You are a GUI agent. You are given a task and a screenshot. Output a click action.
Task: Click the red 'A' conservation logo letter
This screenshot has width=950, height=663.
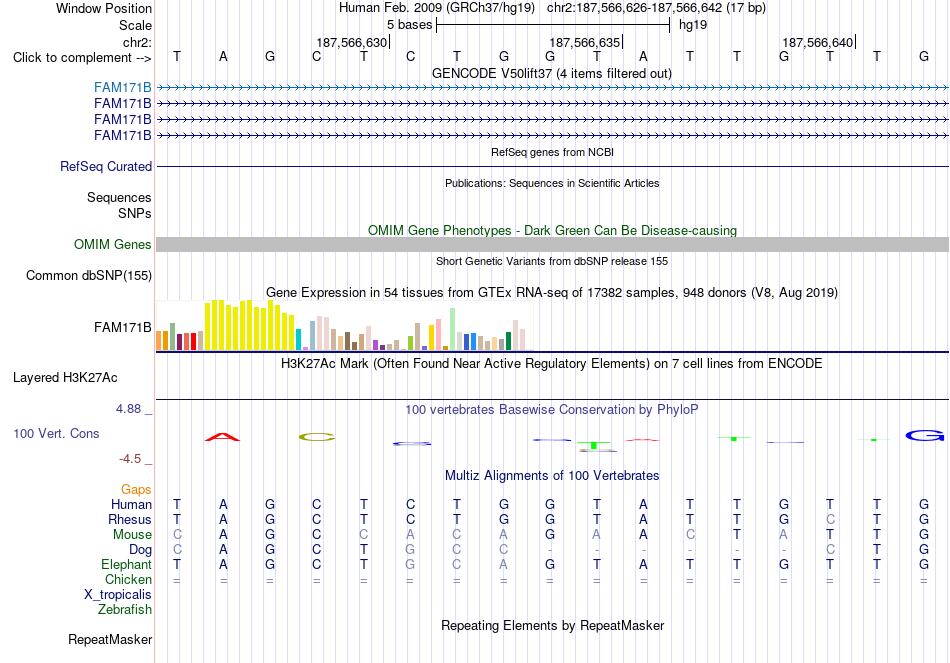[x=222, y=437]
